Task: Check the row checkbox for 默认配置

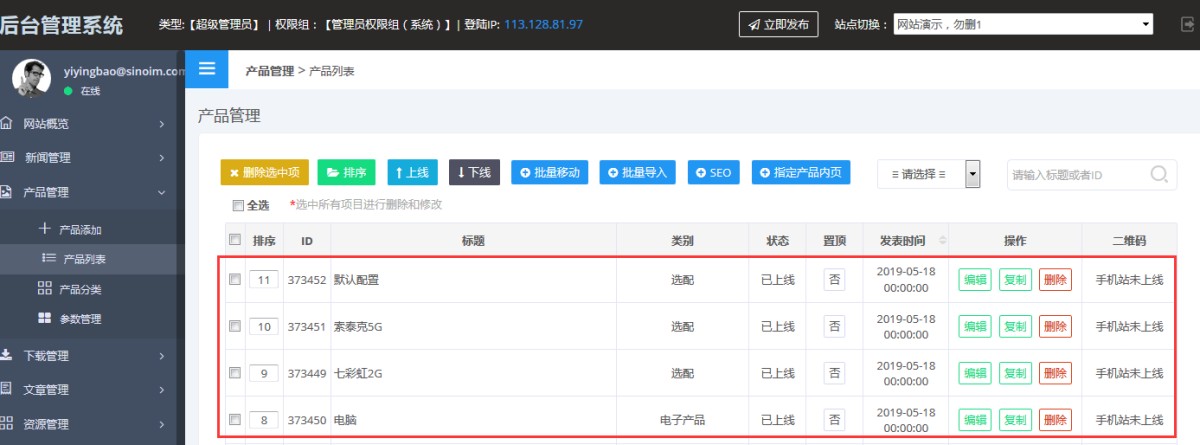Action: point(235,280)
